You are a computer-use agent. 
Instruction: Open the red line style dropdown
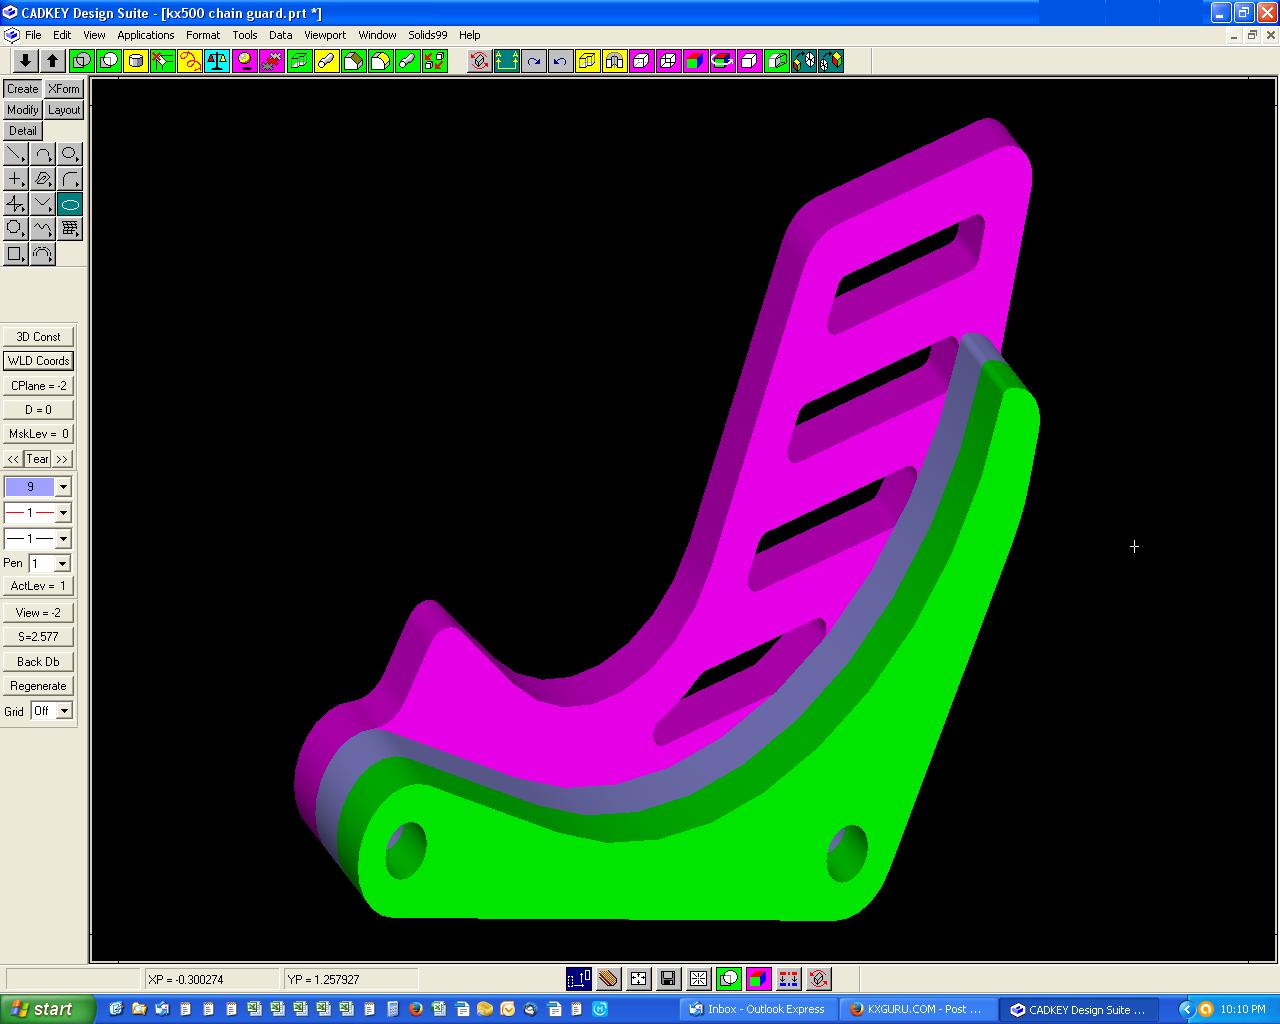(63, 513)
